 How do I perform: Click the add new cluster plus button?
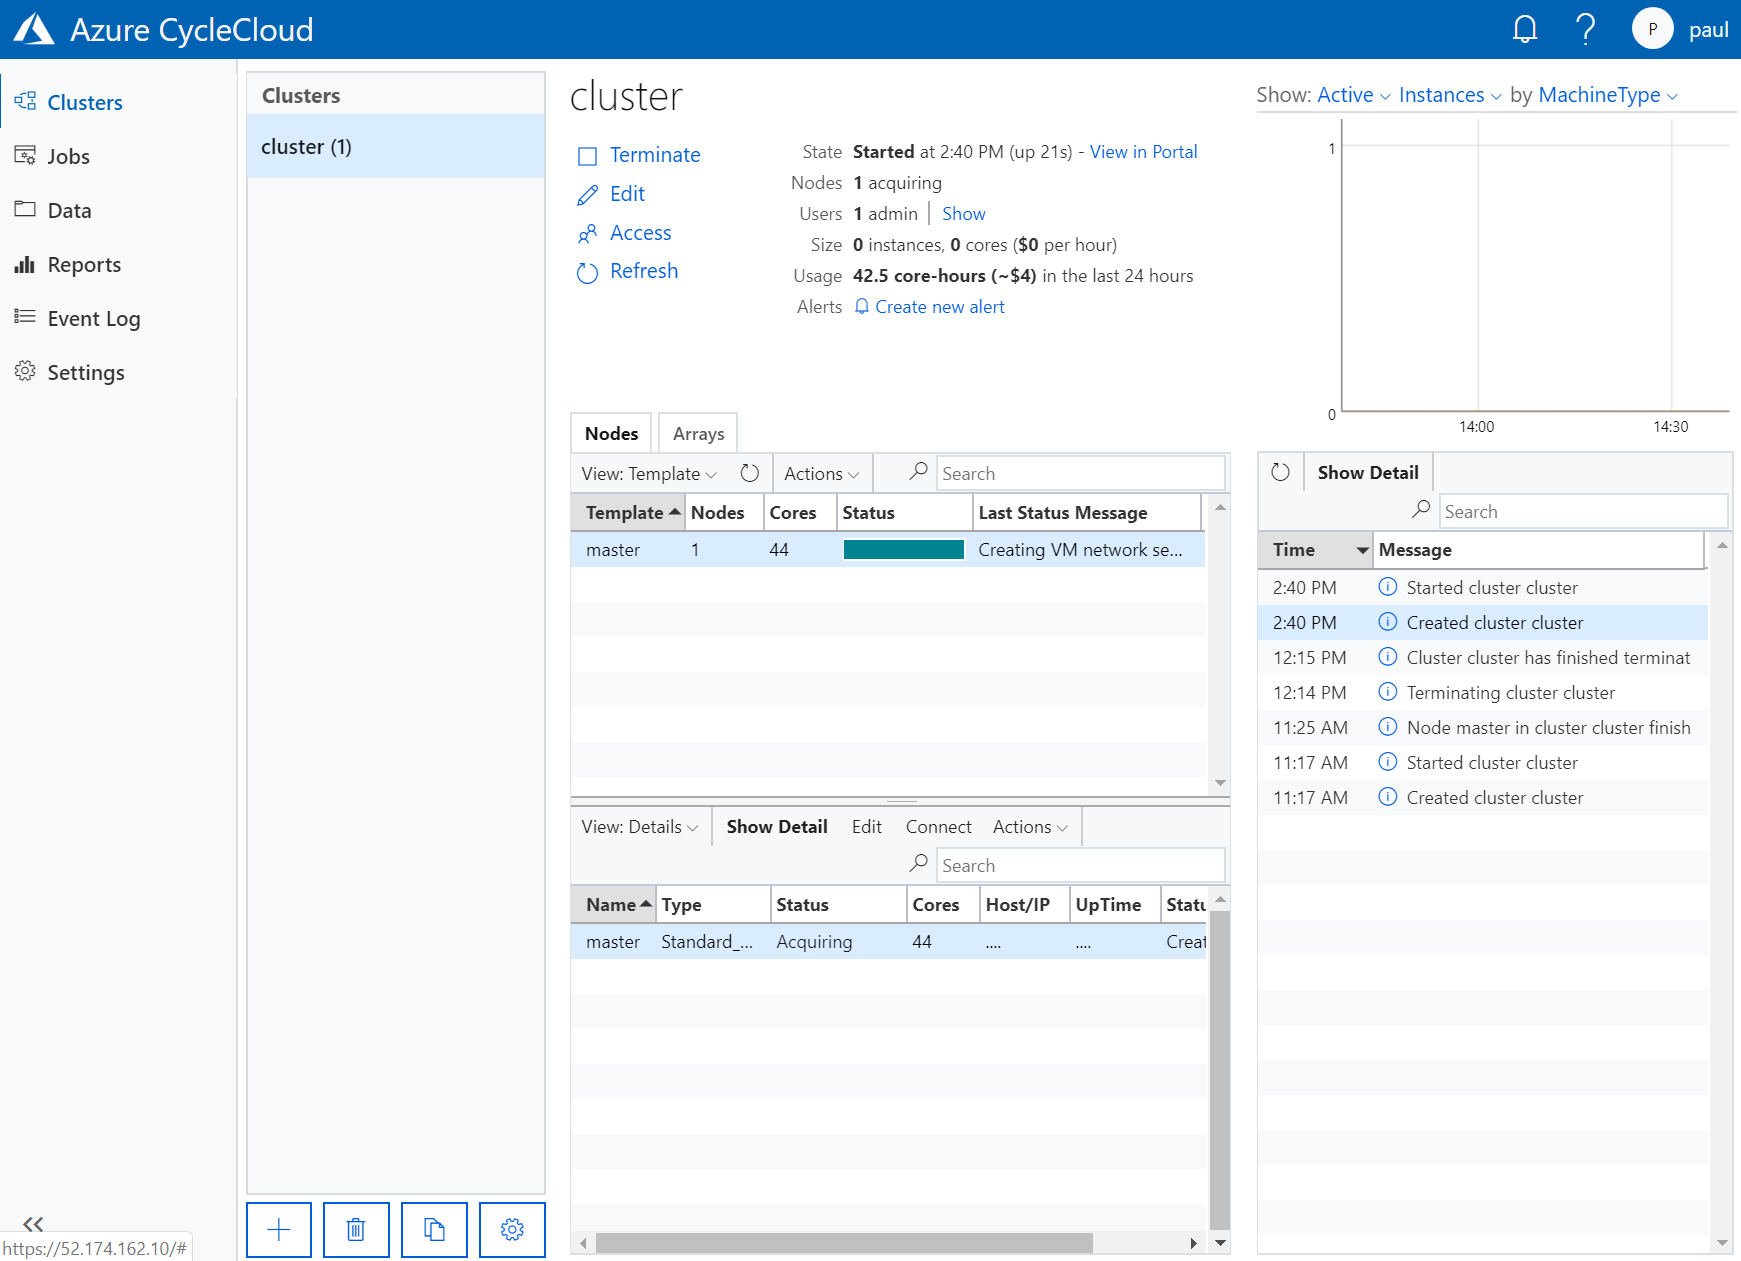(x=279, y=1229)
